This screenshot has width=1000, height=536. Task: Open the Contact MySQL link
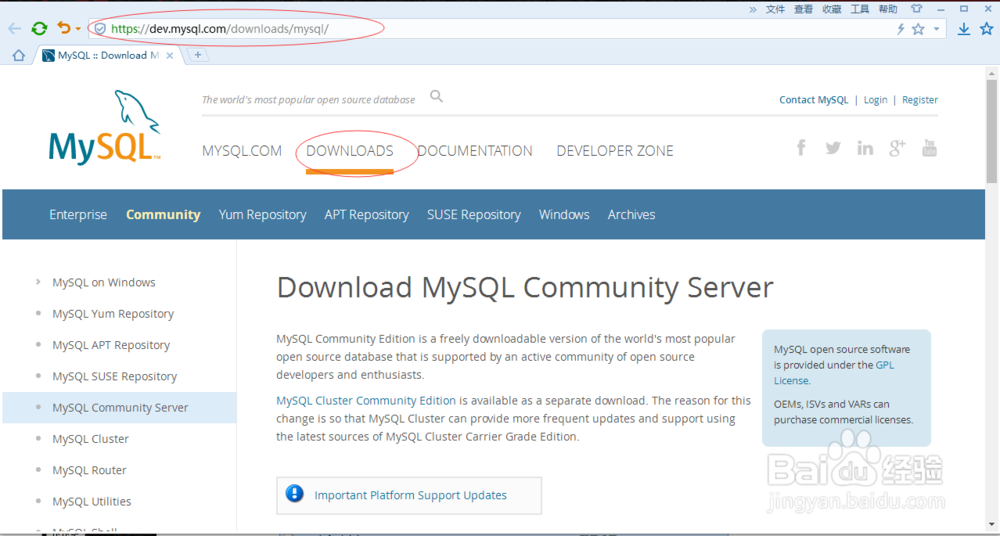[x=814, y=100]
